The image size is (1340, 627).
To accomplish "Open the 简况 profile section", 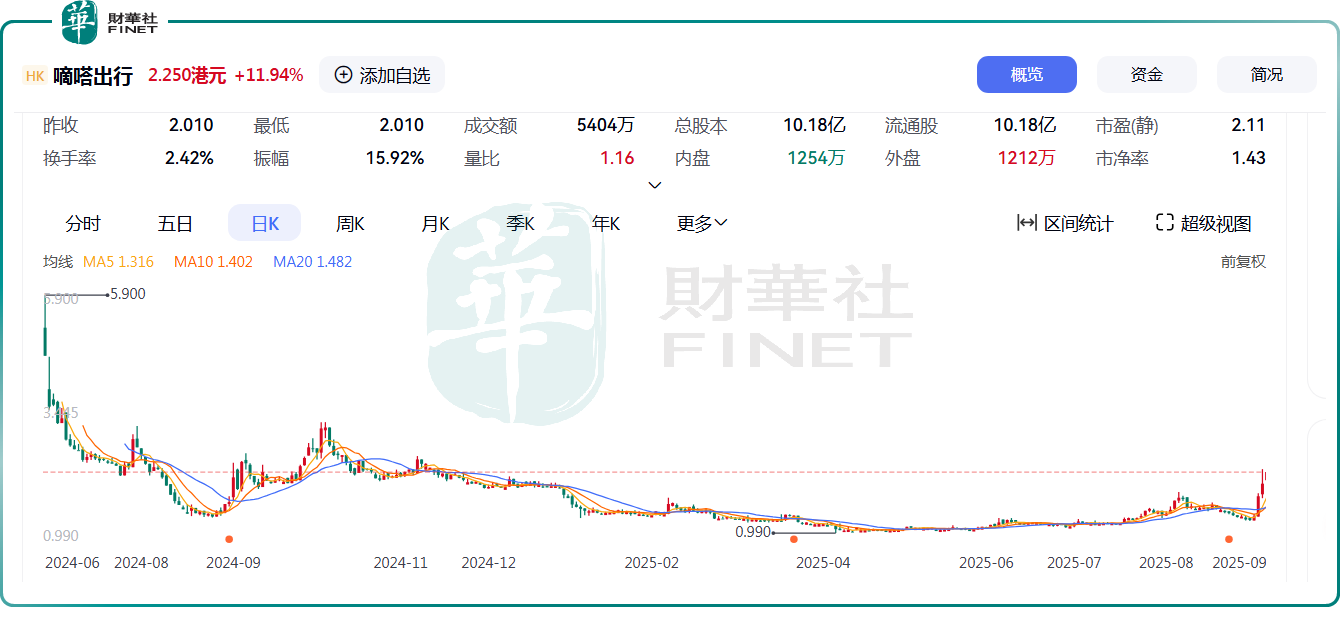I will coord(1267,75).
